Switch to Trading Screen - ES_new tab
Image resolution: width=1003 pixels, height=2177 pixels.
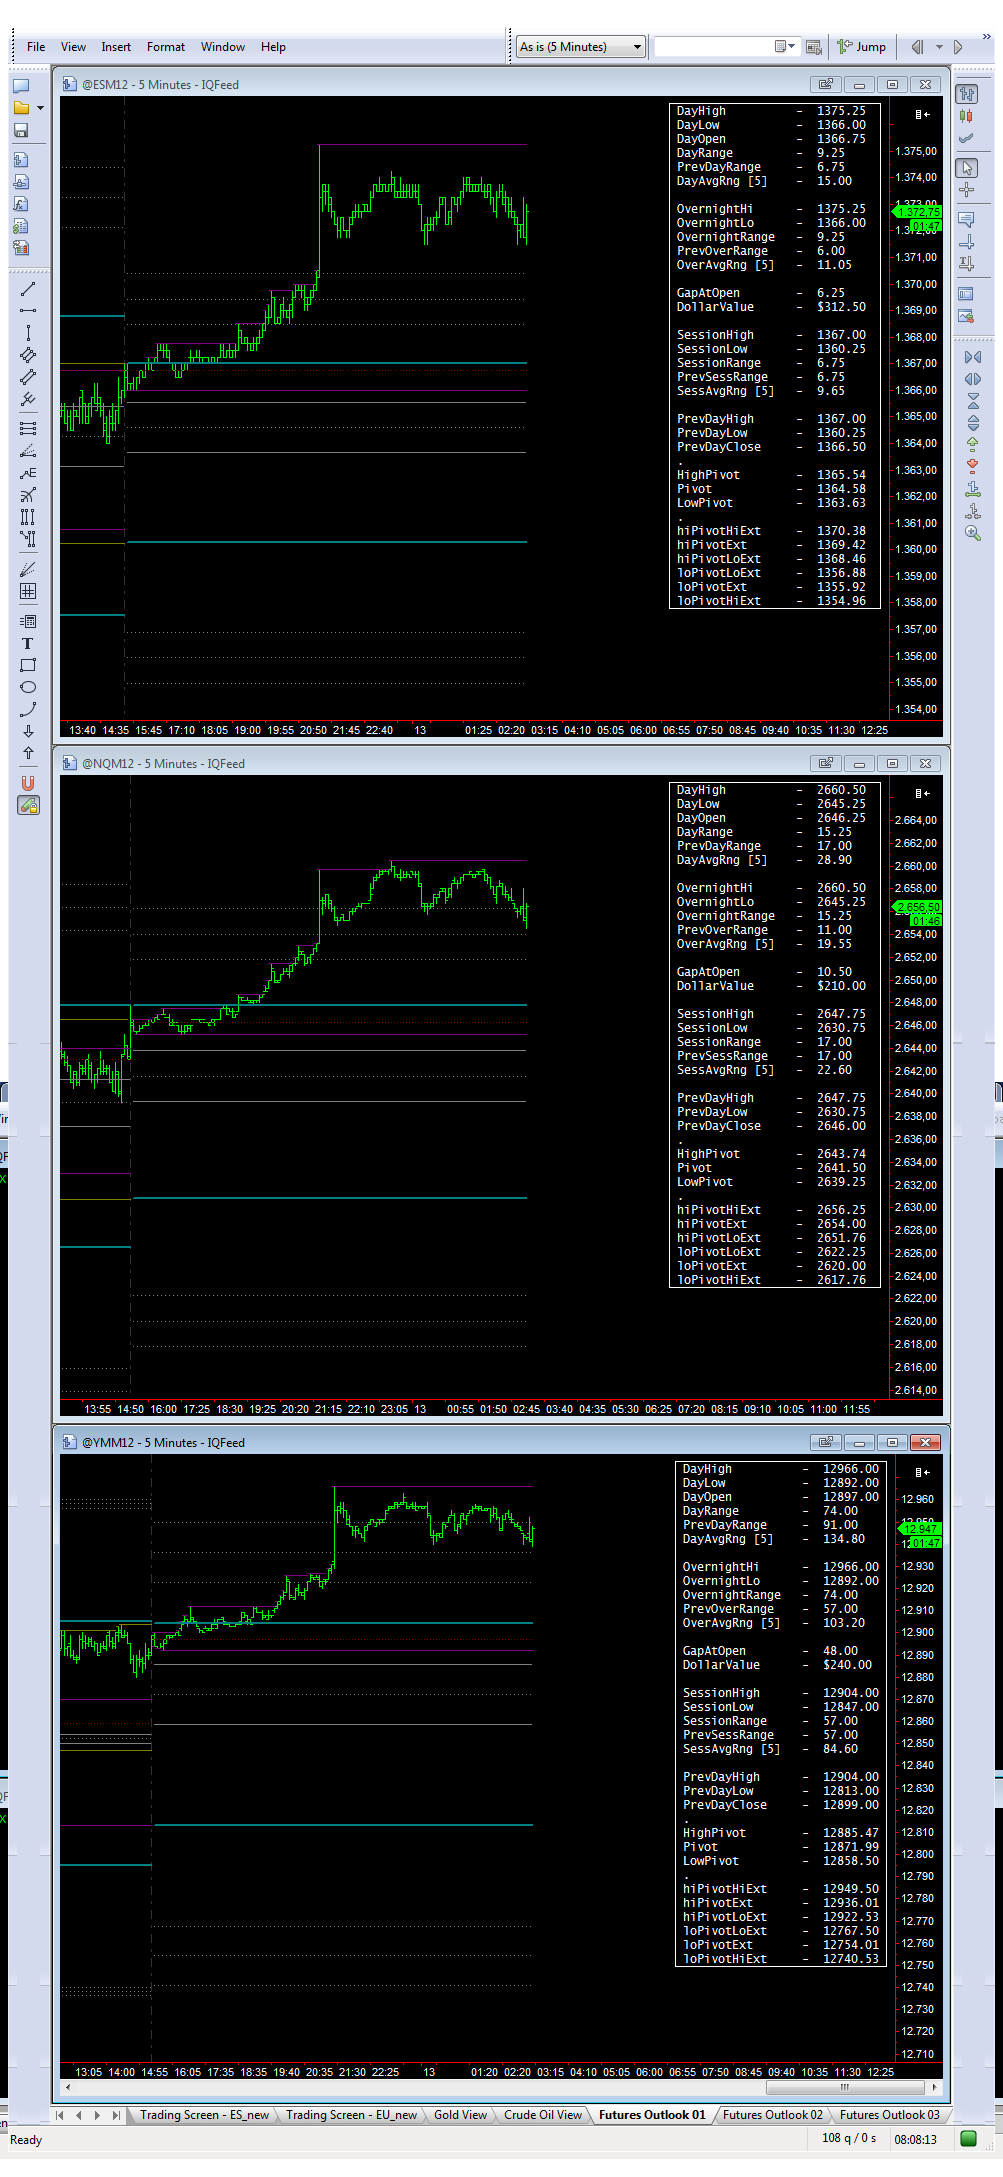(204, 2115)
